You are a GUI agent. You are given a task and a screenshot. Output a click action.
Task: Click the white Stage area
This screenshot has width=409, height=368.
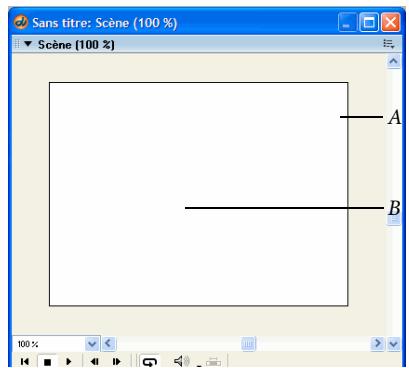coord(198,194)
